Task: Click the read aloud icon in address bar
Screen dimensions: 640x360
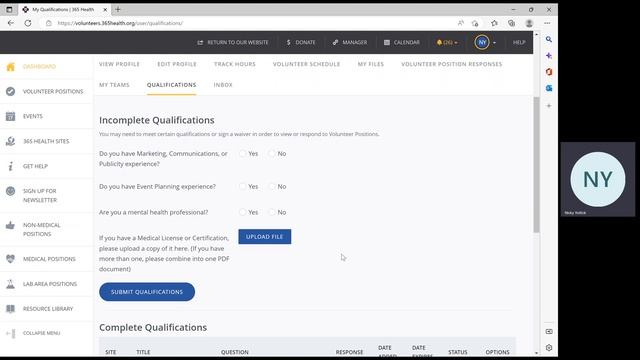Action: (461, 23)
